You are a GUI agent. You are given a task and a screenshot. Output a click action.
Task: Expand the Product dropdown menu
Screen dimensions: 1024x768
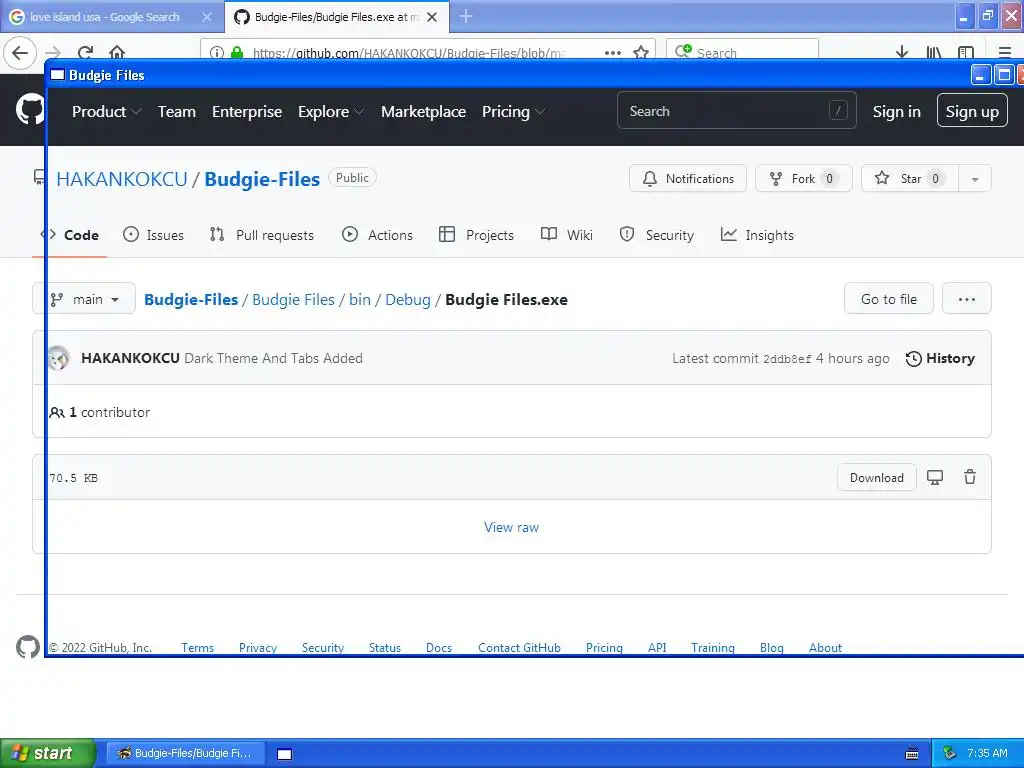coord(106,112)
